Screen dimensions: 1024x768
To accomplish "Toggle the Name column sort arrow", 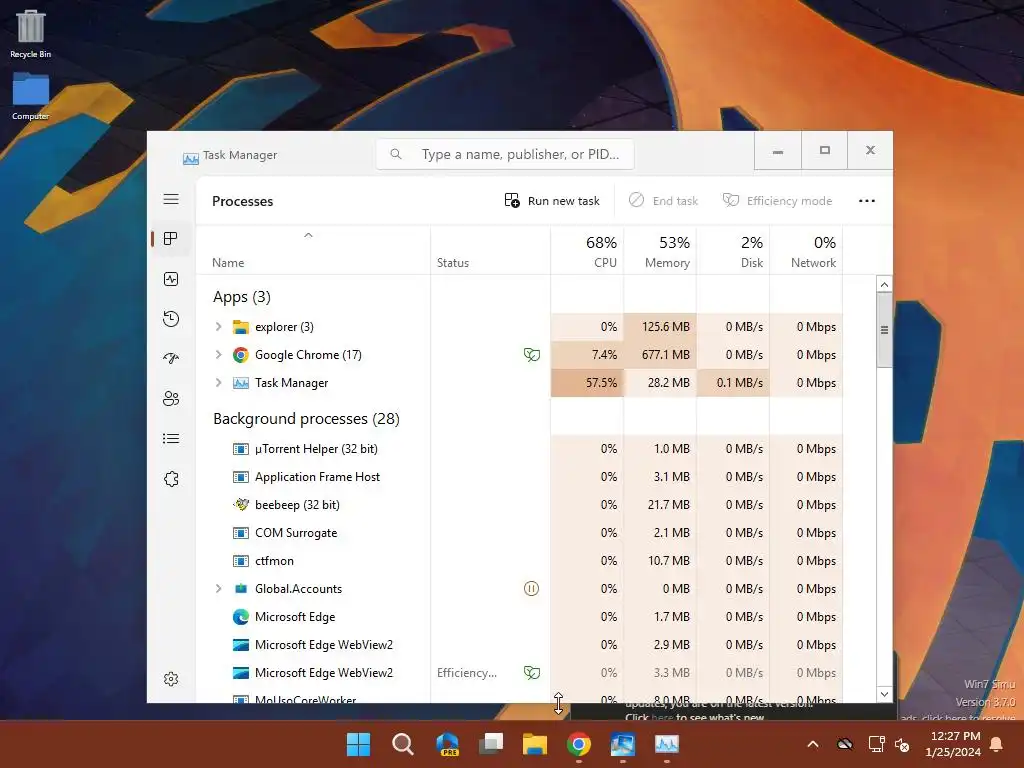I will pyautogui.click(x=308, y=235).
